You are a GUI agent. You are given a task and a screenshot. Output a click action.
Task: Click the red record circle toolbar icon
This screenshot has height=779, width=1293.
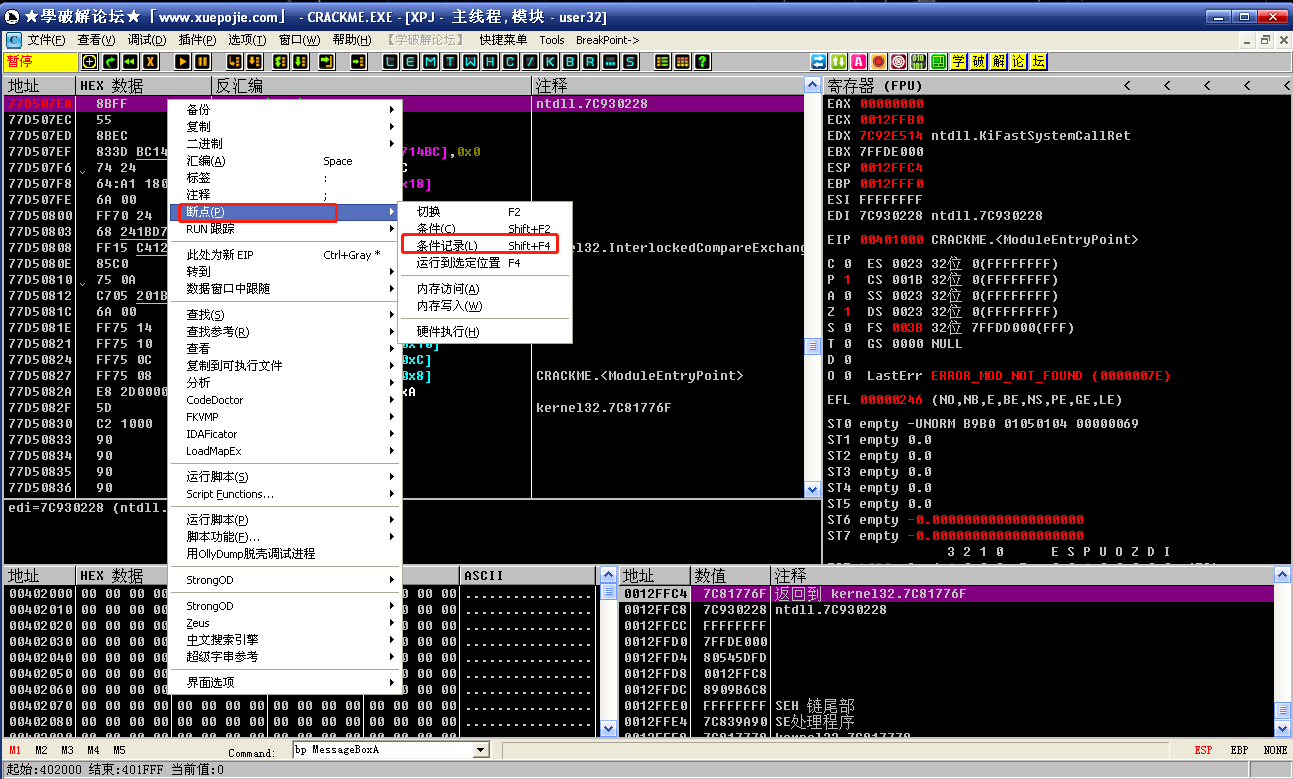(x=878, y=61)
